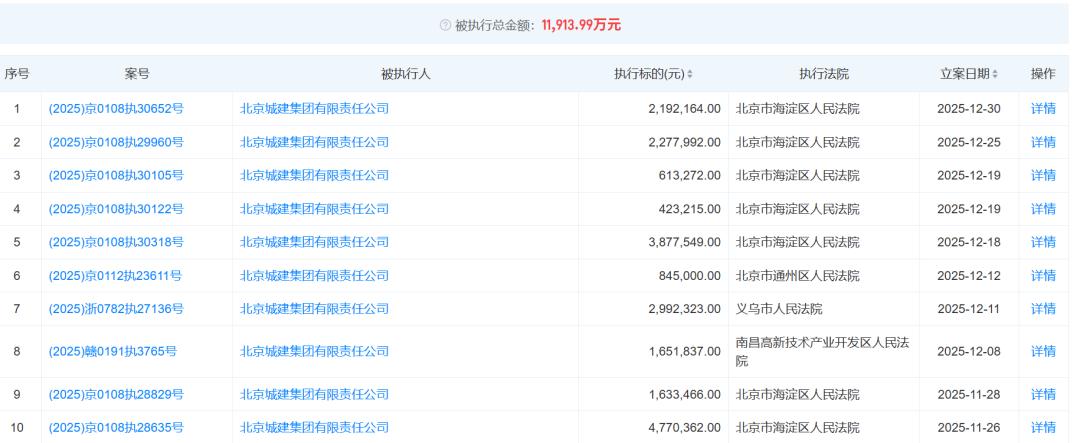1080x443 pixels.
Task: Click 北京城建集团有限责任公司 in row 8
Action: tap(314, 351)
